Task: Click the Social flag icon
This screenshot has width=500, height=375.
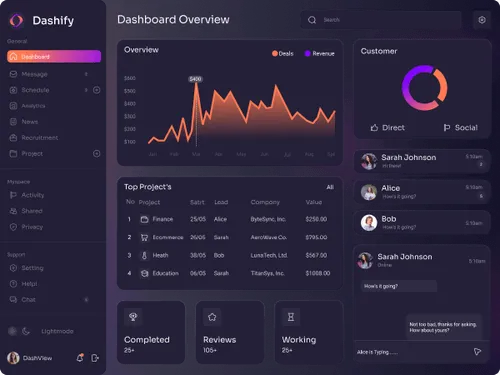Action: pos(447,128)
